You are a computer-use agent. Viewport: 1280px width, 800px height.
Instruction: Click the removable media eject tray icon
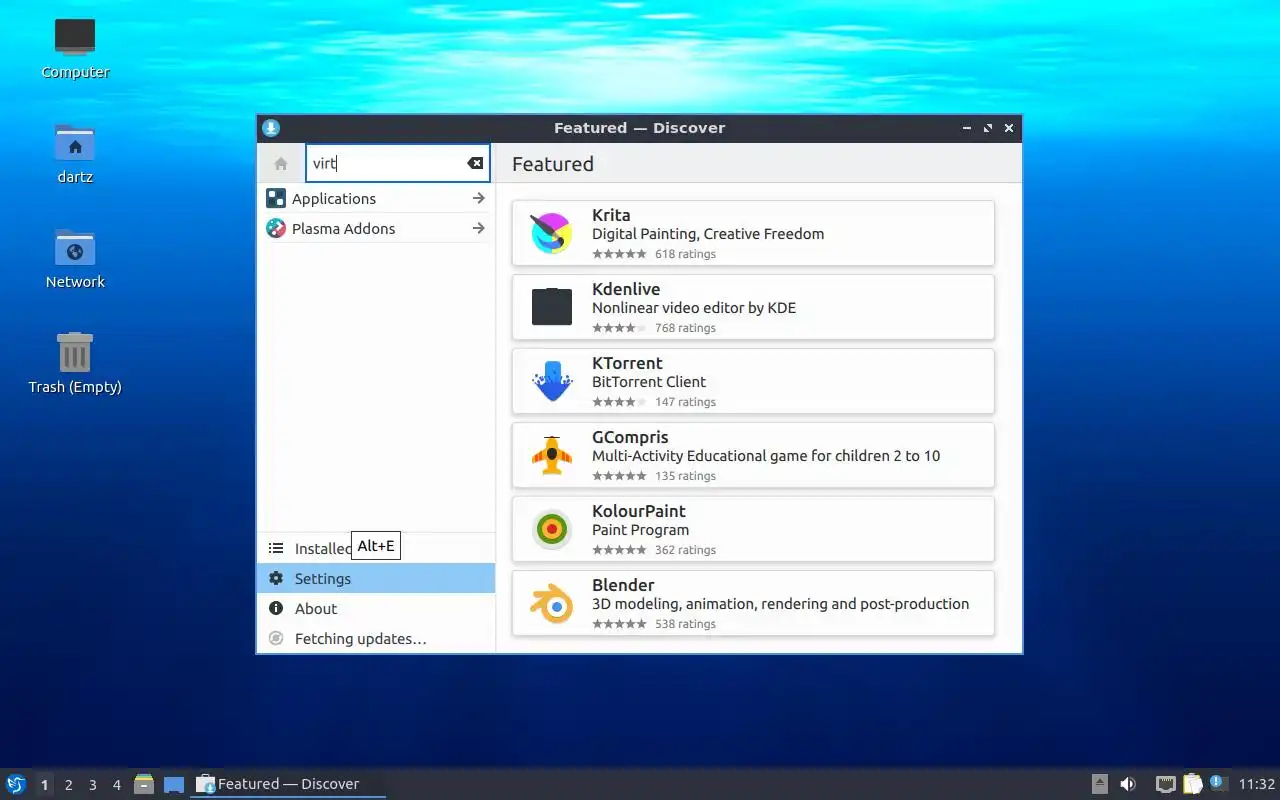1100,784
